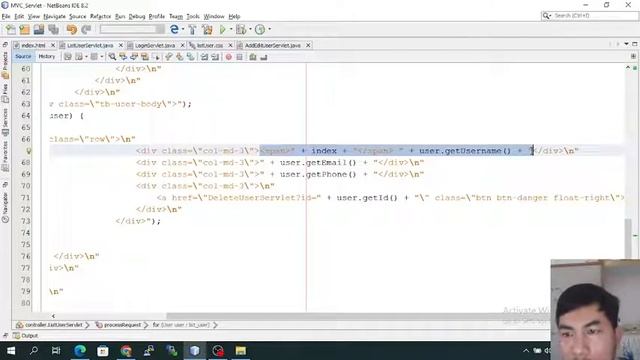The image size is (640, 360).
Task: Click the processRequest breadcrumb
Action: pos(118,325)
